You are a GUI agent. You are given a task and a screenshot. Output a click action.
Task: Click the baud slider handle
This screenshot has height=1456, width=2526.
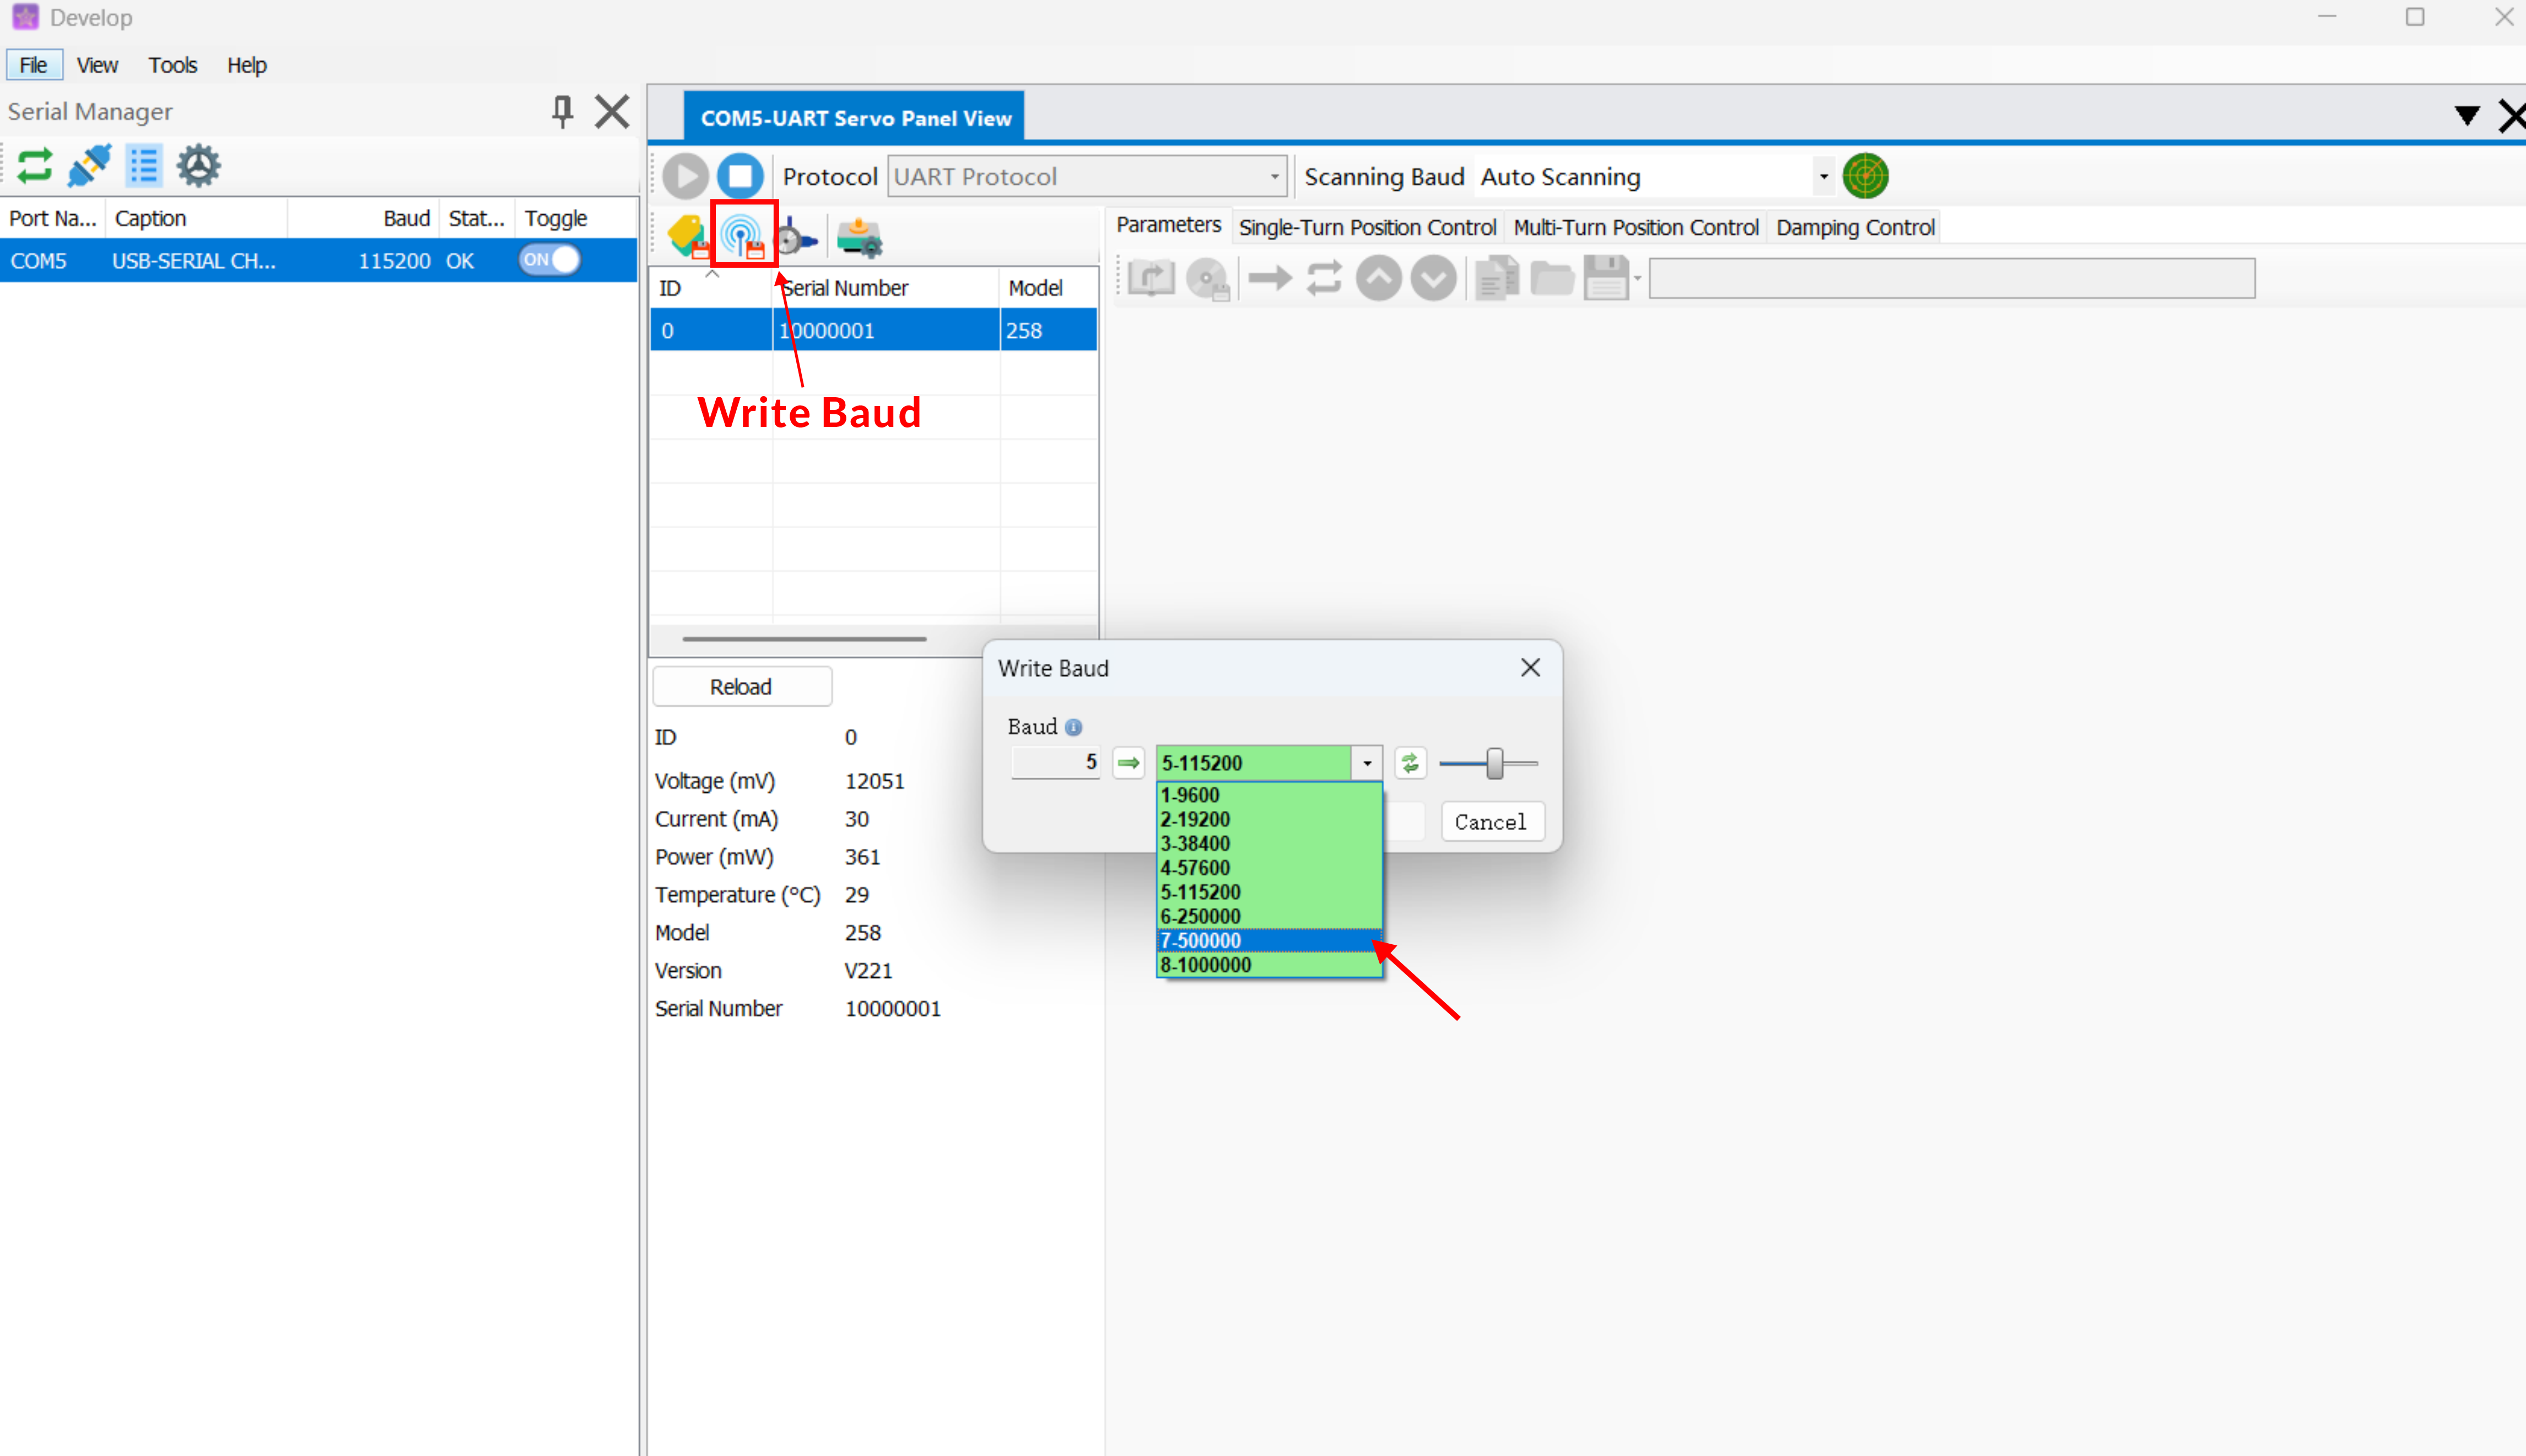click(1494, 763)
